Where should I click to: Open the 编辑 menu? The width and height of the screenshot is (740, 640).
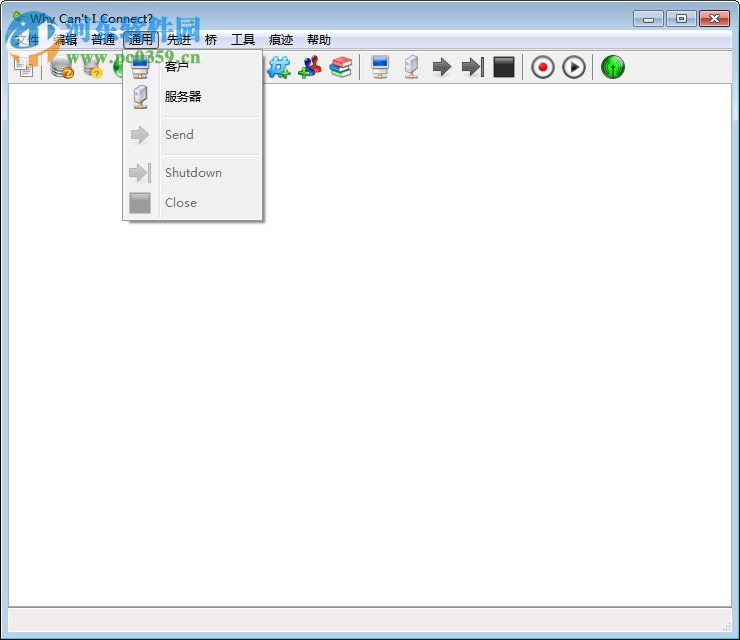tap(65, 40)
